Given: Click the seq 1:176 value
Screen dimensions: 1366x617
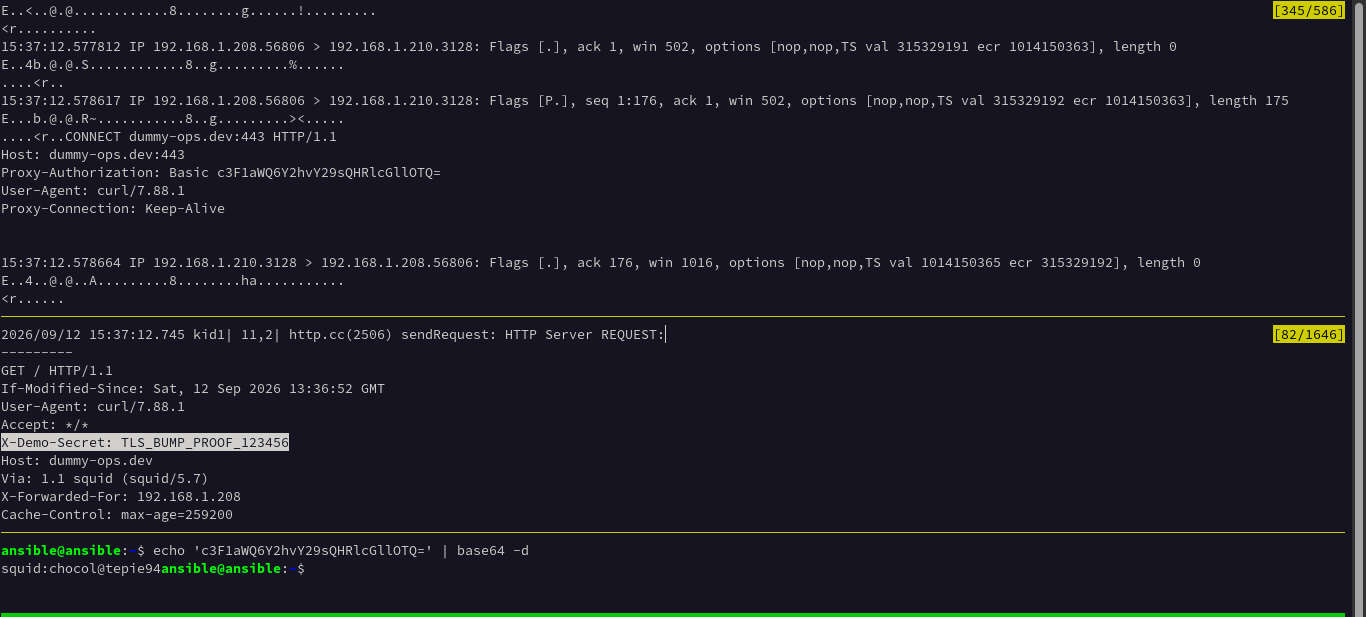Looking at the screenshot, I should pos(621,101).
